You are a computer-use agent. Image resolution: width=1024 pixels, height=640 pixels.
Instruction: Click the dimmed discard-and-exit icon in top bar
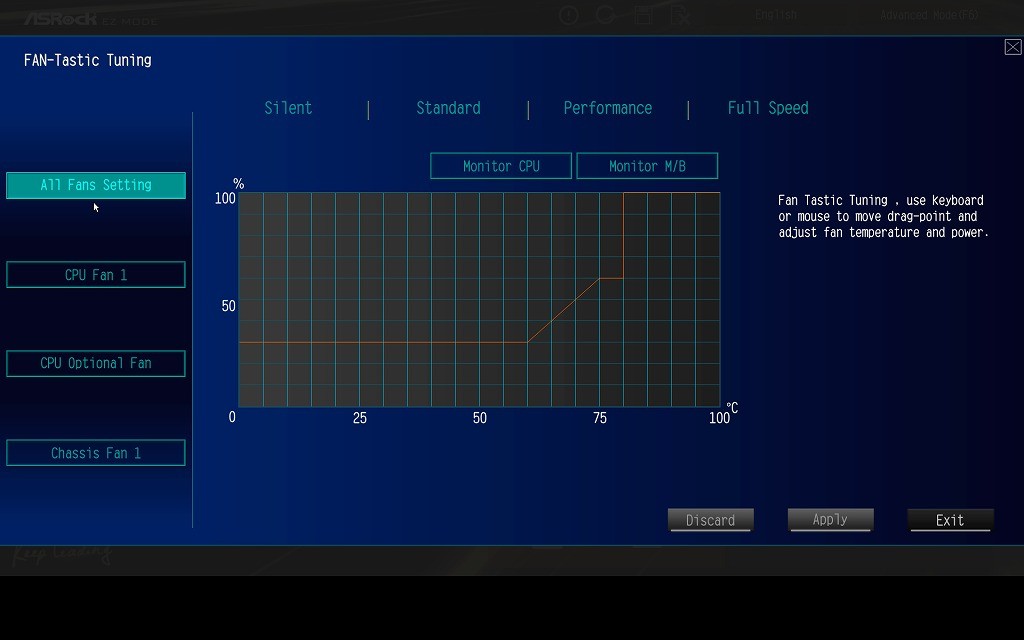(680, 15)
